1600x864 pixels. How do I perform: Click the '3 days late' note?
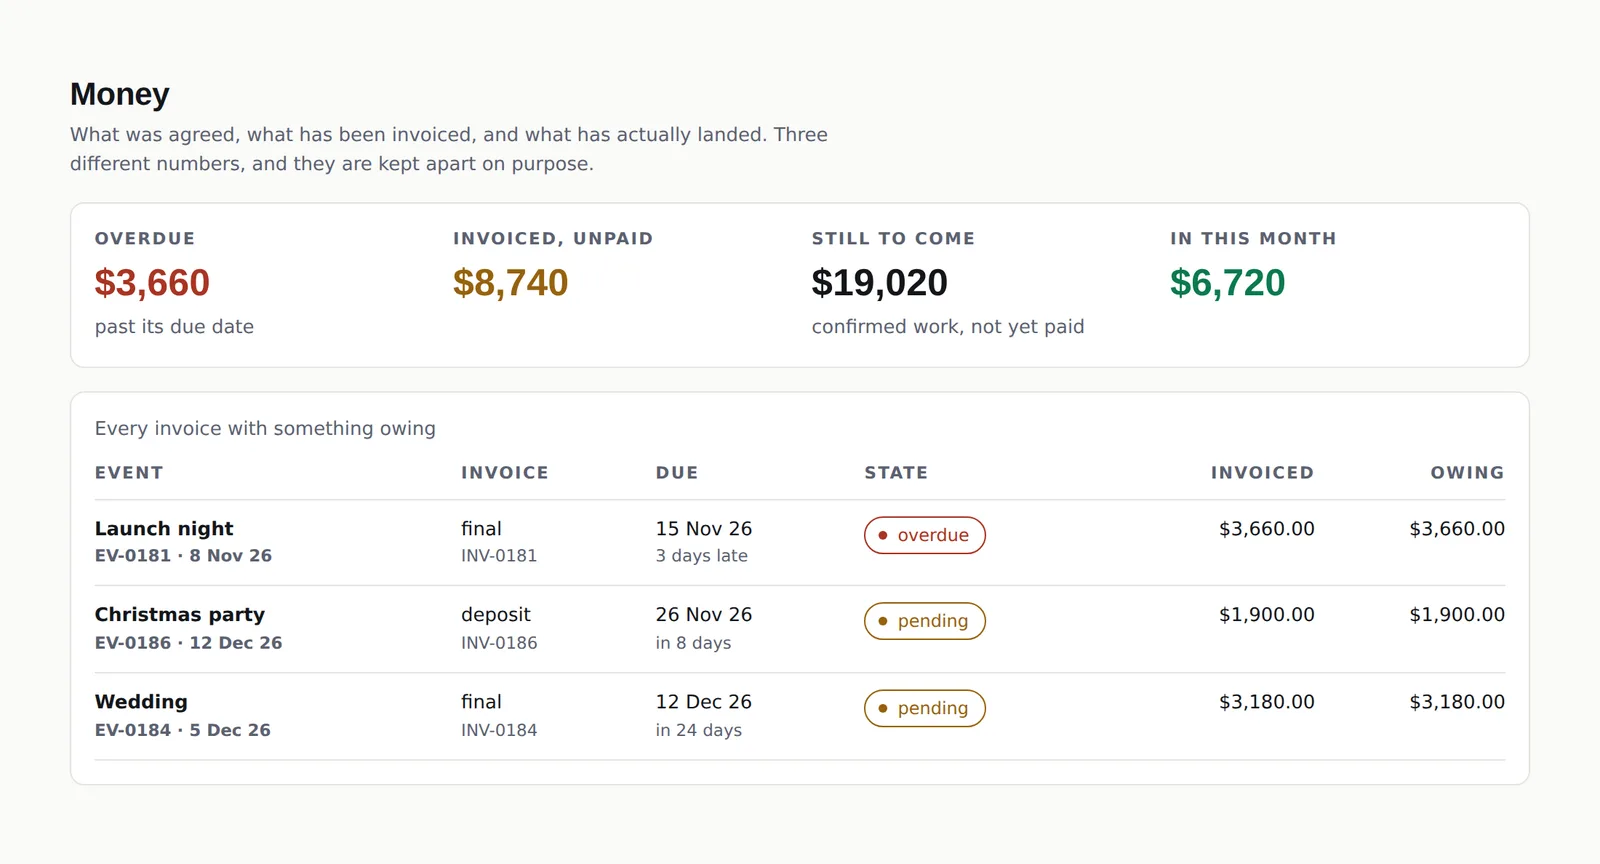pos(702,556)
